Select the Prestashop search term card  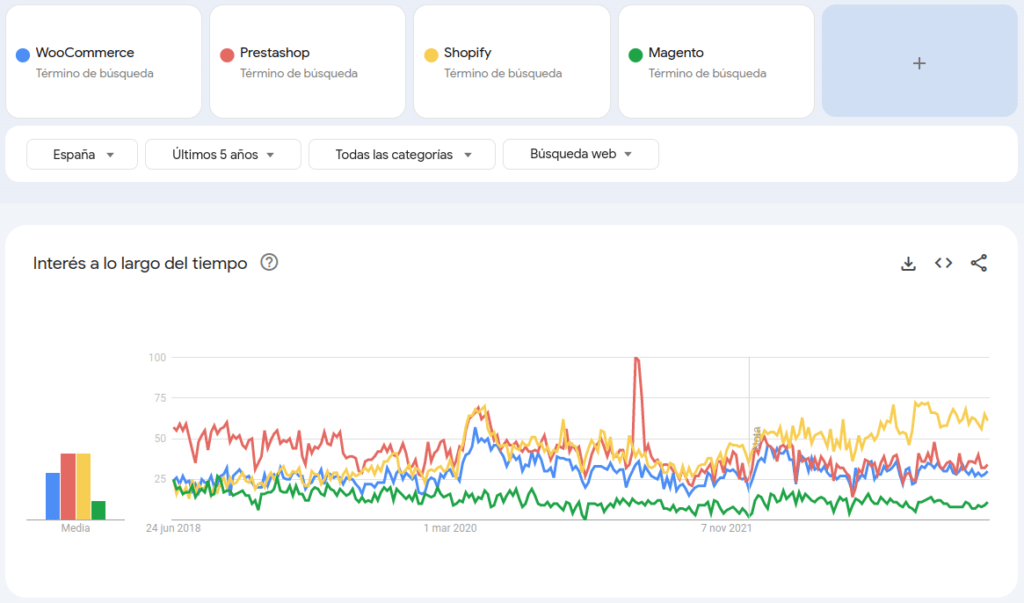(x=308, y=61)
